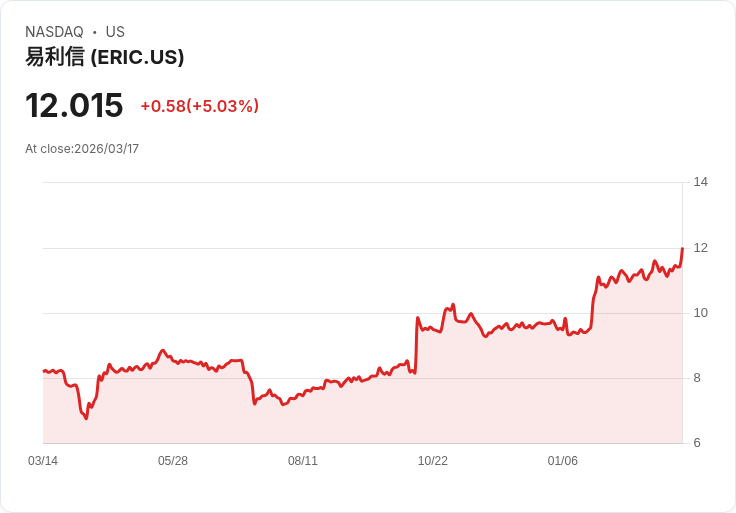Click the US market label

tap(115, 32)
